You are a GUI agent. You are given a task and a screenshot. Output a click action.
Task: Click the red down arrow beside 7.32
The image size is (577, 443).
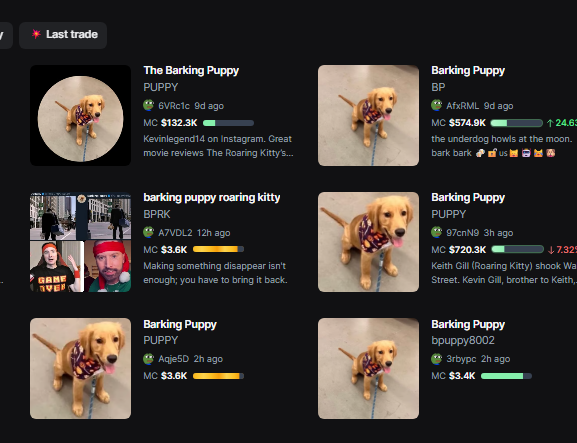tap(551, 250)
